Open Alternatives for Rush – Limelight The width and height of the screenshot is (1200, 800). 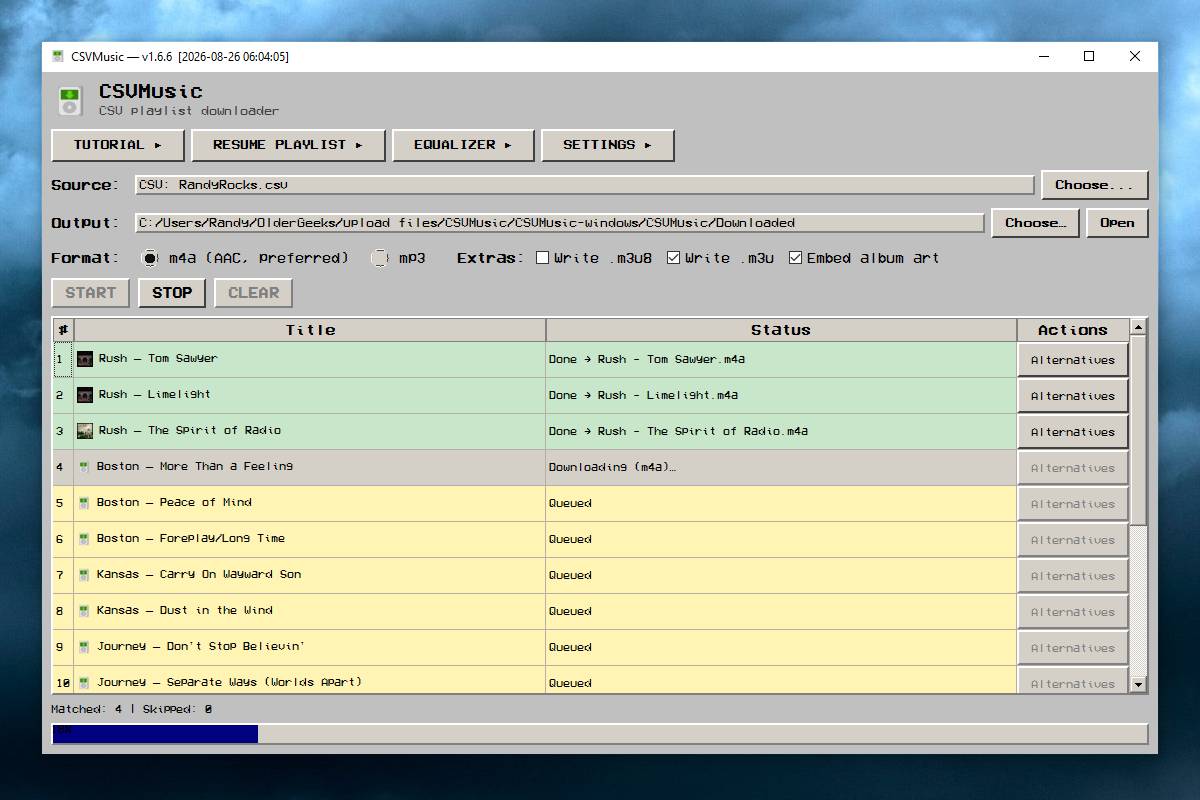(1073, 396)
